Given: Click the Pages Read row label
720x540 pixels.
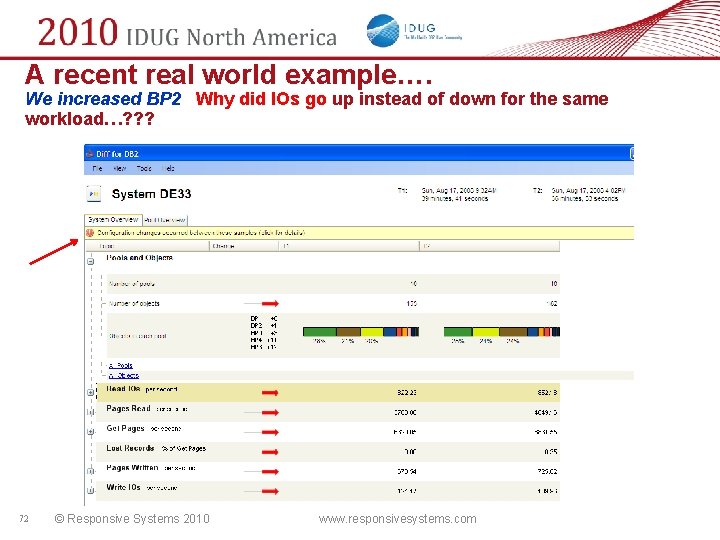Looking at the screenshot, I should pos(147,409).
